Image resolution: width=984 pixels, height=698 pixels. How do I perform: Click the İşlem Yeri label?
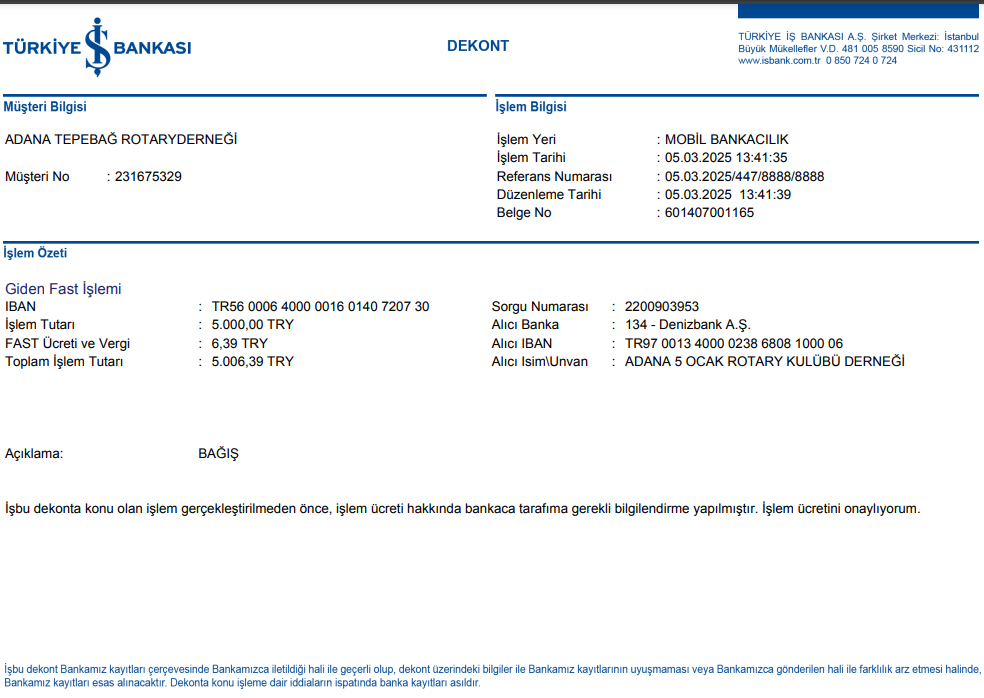(526, 139)
